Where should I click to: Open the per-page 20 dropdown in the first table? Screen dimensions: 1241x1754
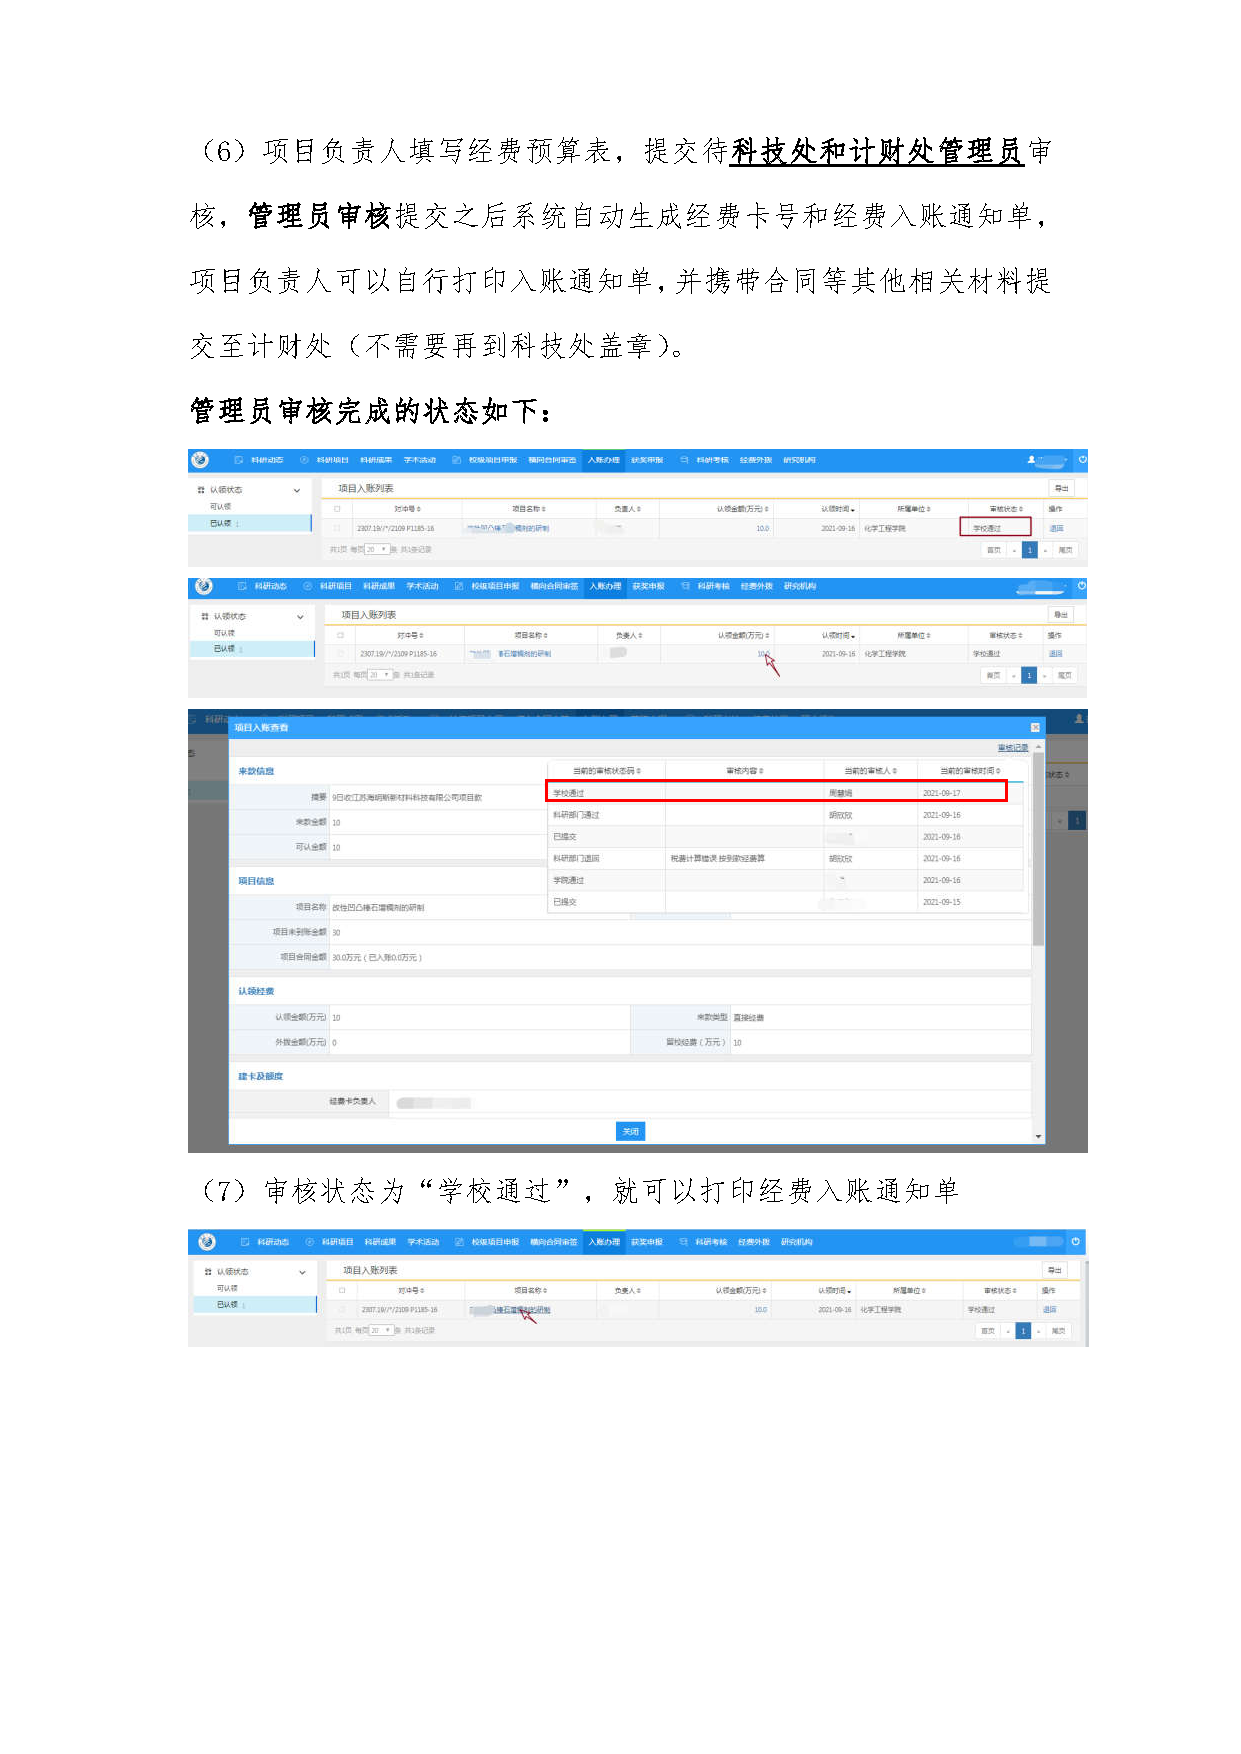pos(377,549)
